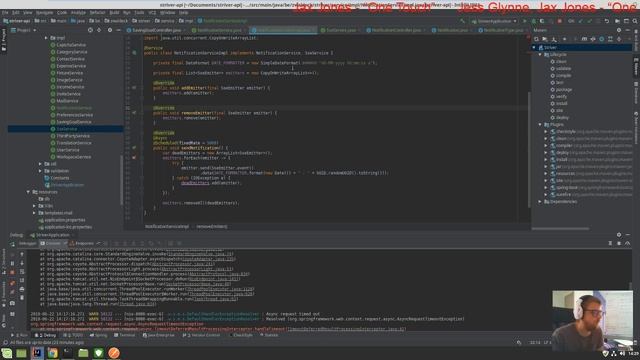Open the VCS menu
This screenshot has height=360, width=640.
click(x=152, y=13)
